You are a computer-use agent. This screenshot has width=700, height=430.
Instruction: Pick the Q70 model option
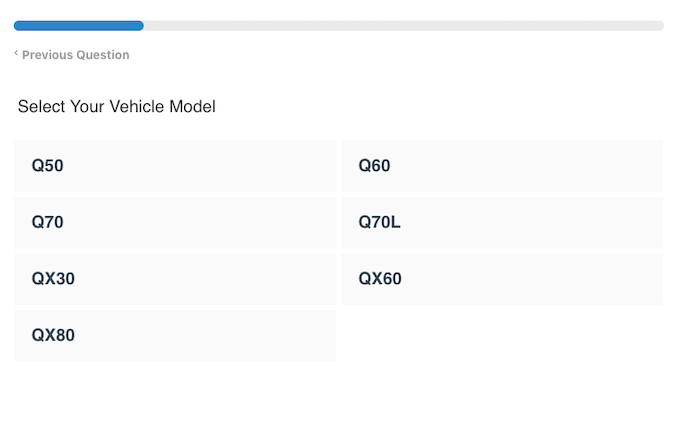(x=175, y=222)
